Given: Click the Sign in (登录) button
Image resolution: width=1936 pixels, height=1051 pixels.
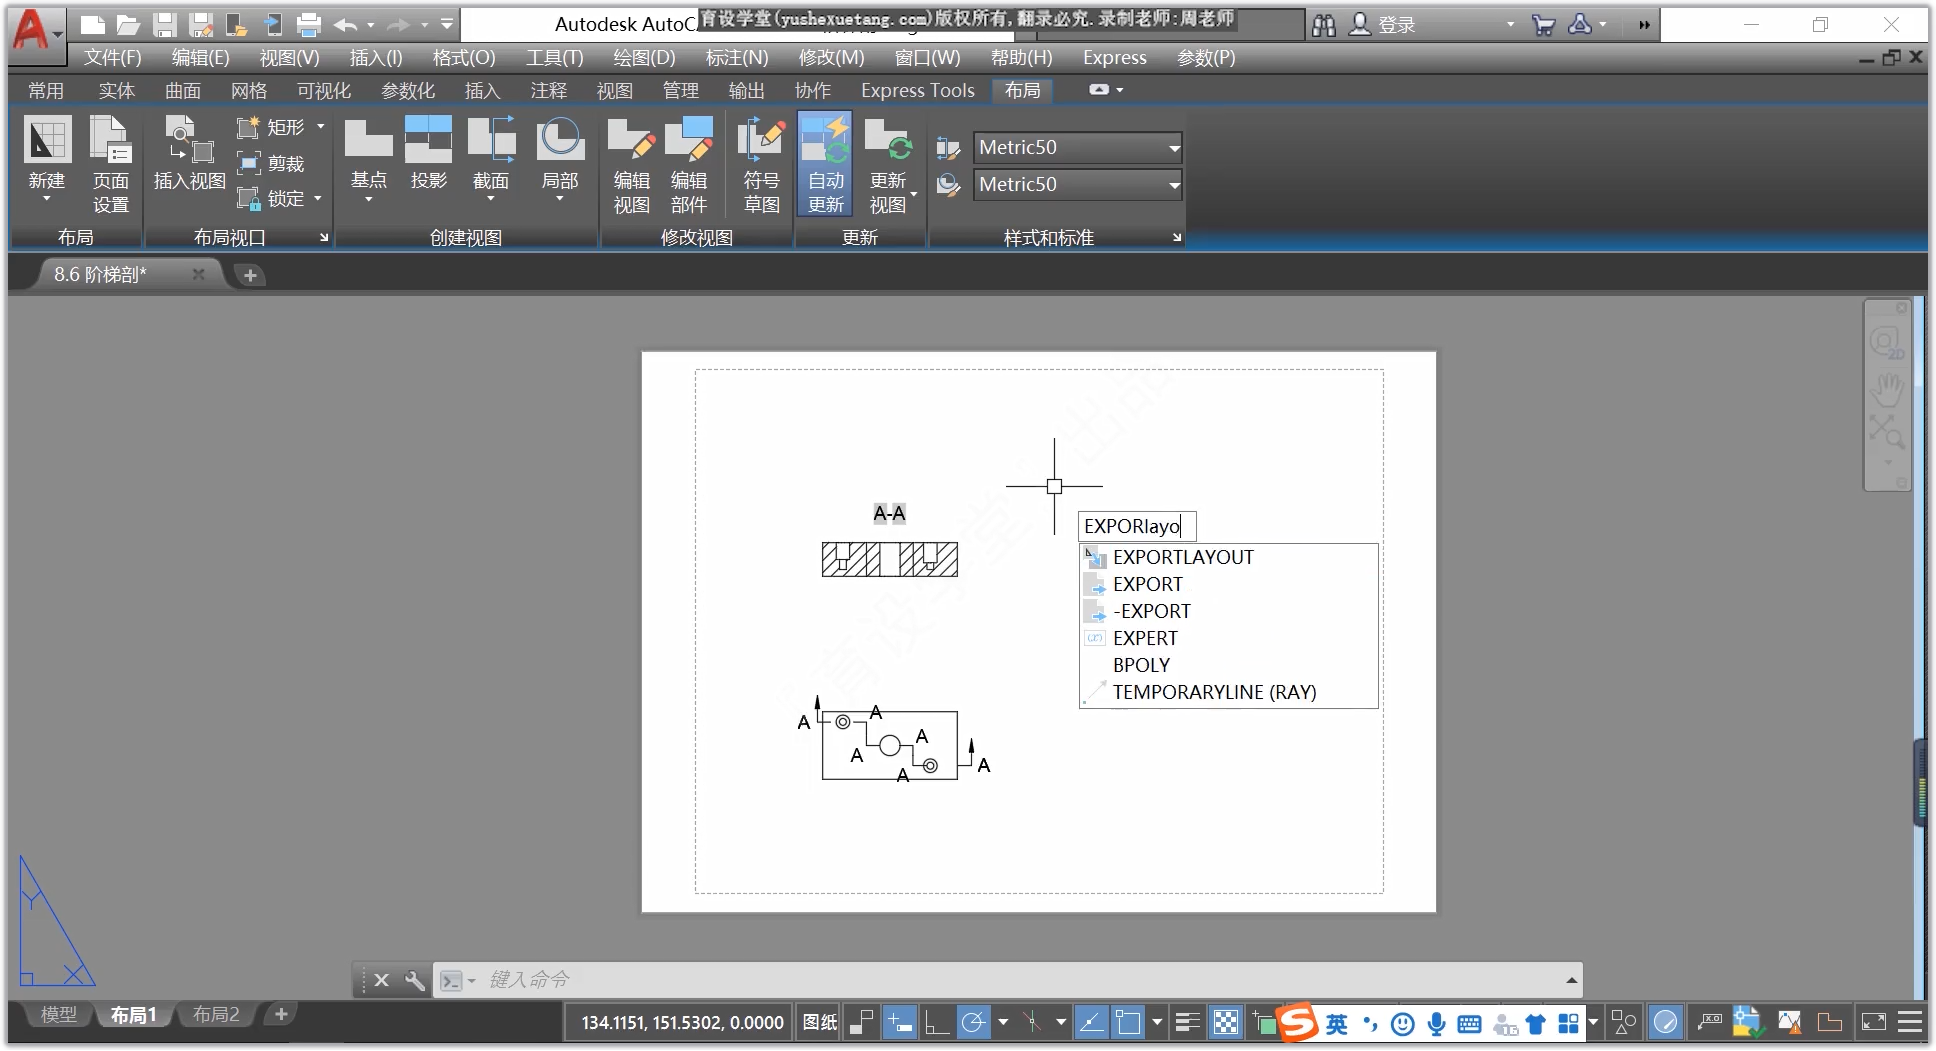Looking at the screenshot, I should (x=1383, y=25).
